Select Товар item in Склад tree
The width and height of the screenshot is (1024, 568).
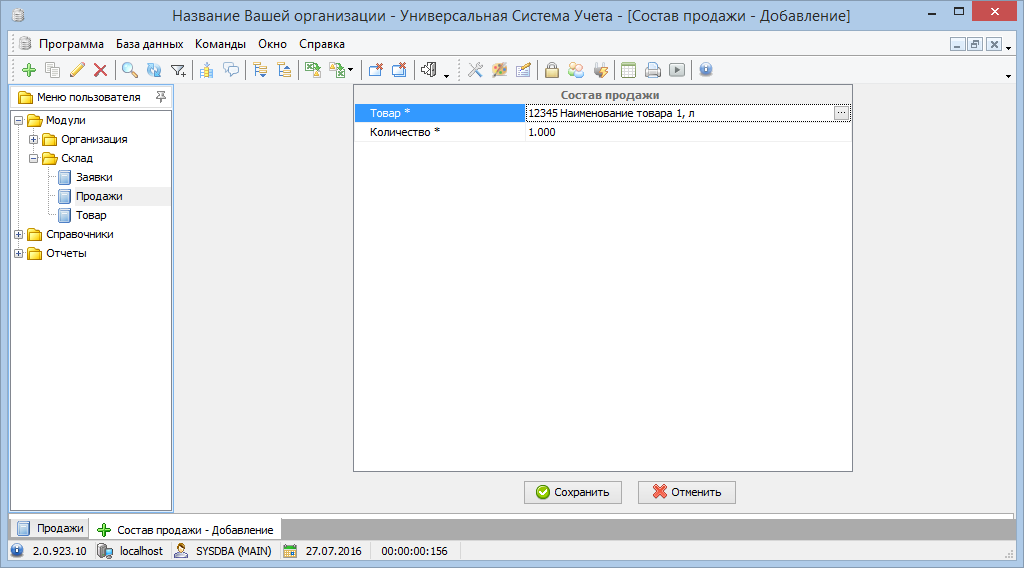(x=91, y=215)
